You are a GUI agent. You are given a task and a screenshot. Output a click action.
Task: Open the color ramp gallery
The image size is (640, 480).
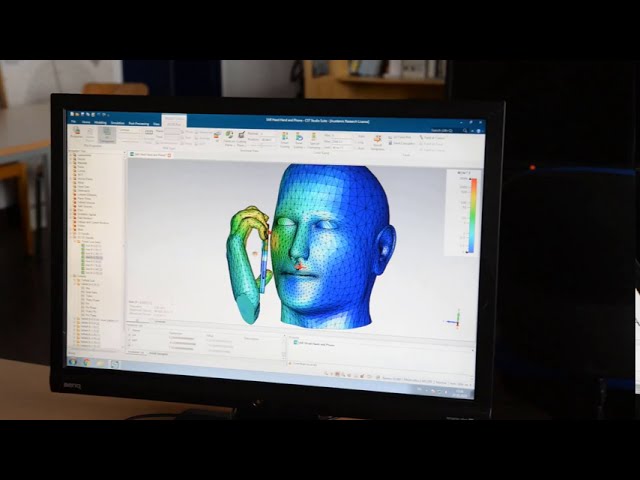pyautogui.click(x=299, y=140)
